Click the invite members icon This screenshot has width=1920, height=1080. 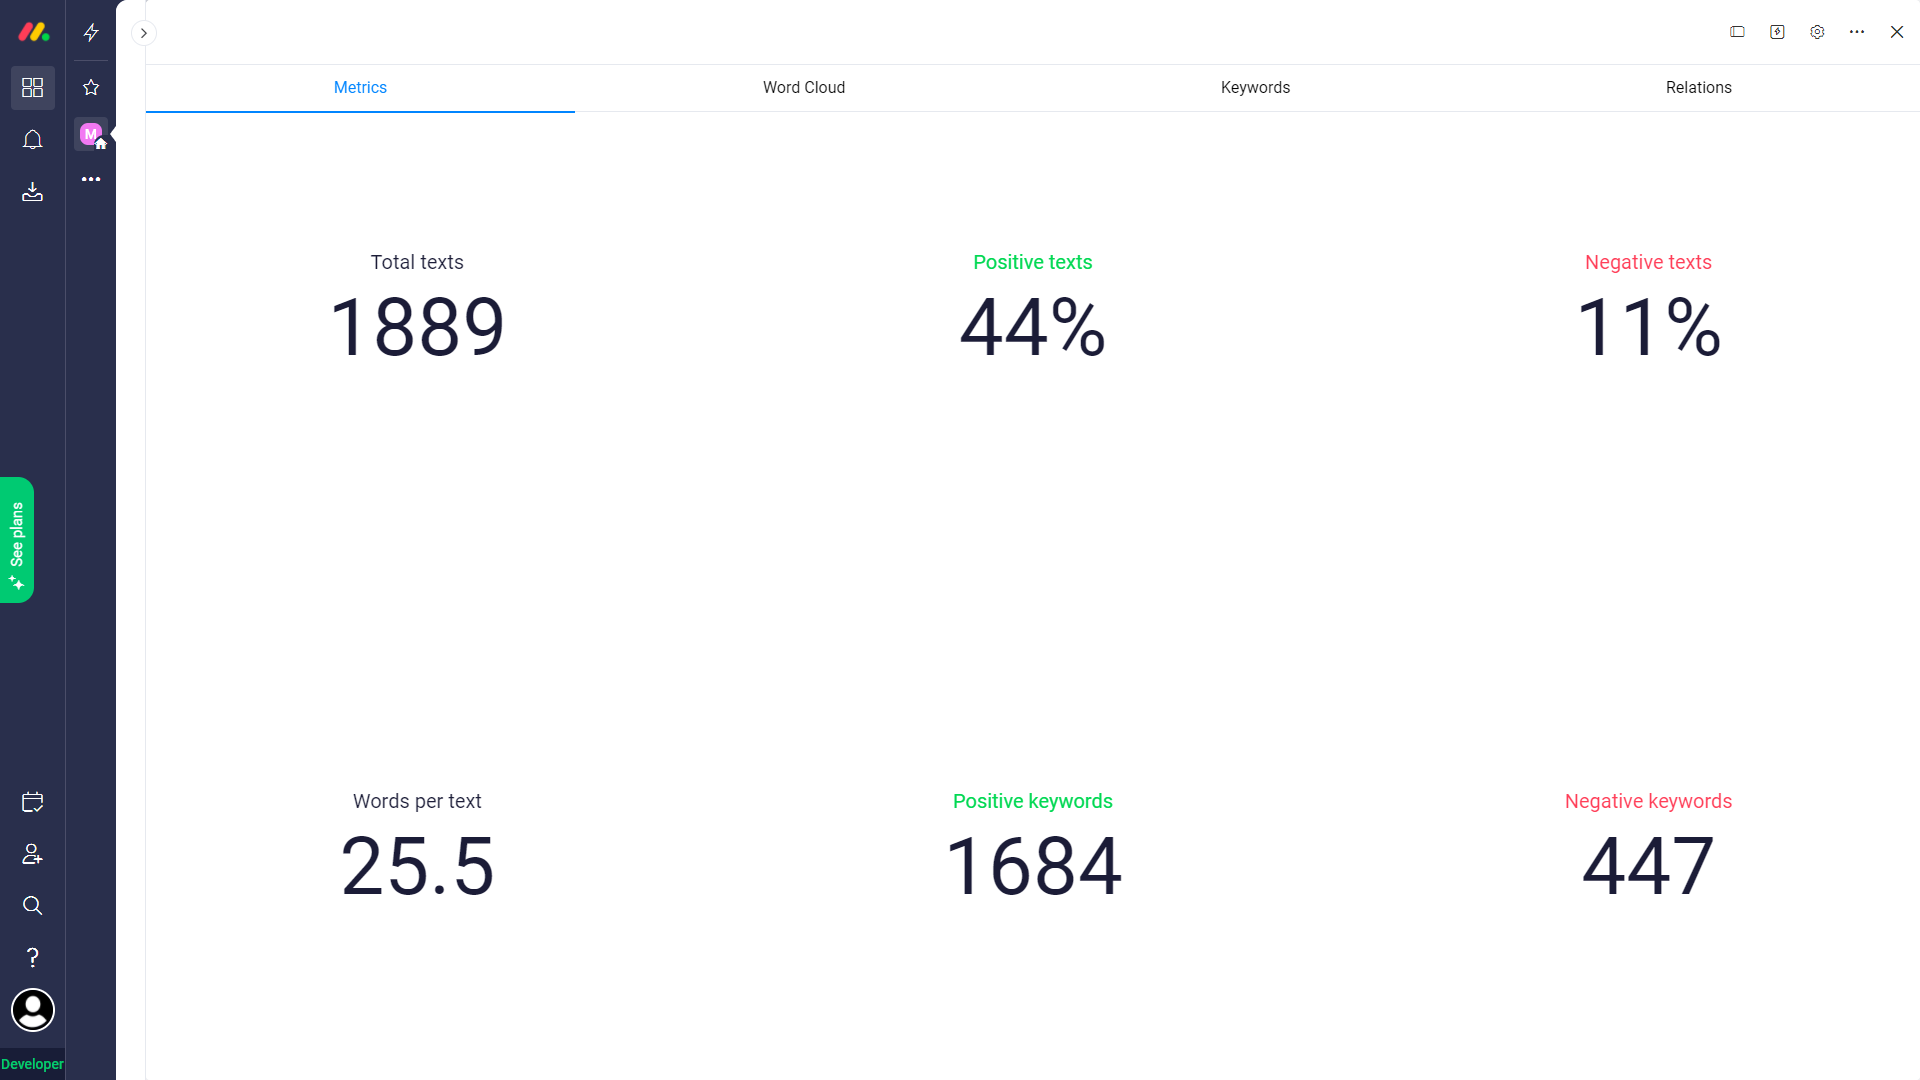pos(32,854)
